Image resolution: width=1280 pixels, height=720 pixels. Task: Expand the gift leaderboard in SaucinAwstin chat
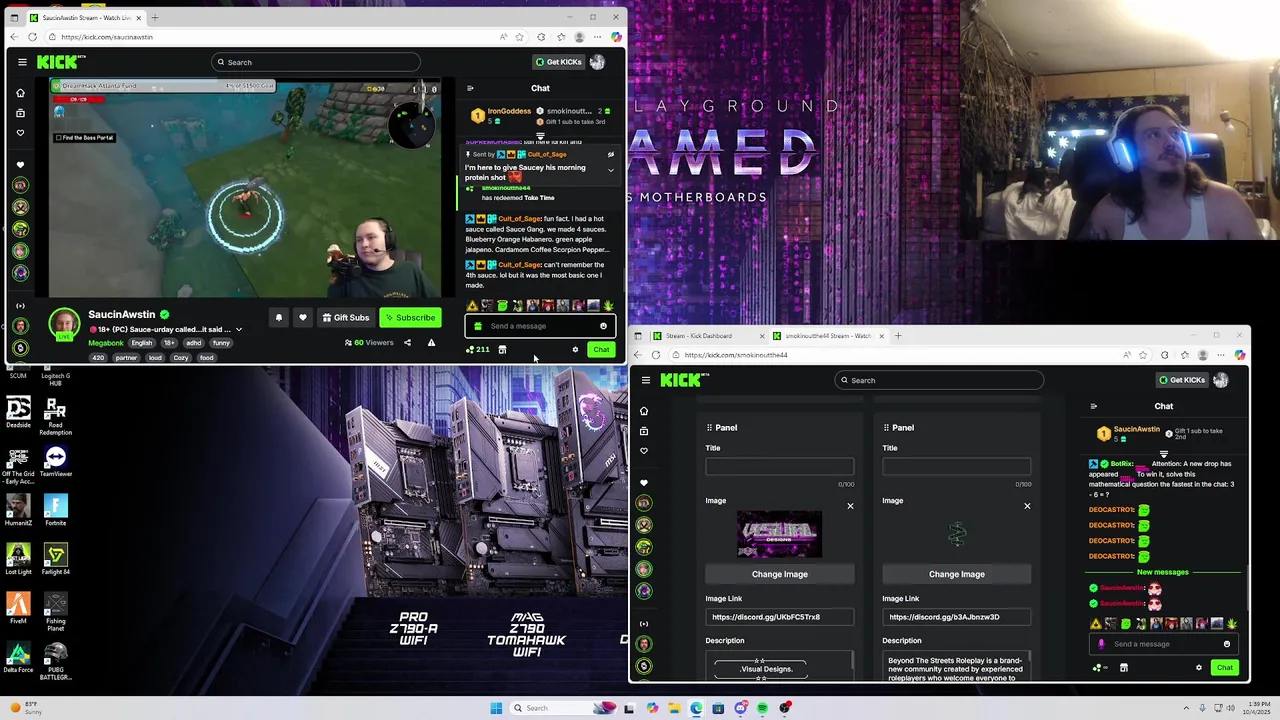pos(540,136)
